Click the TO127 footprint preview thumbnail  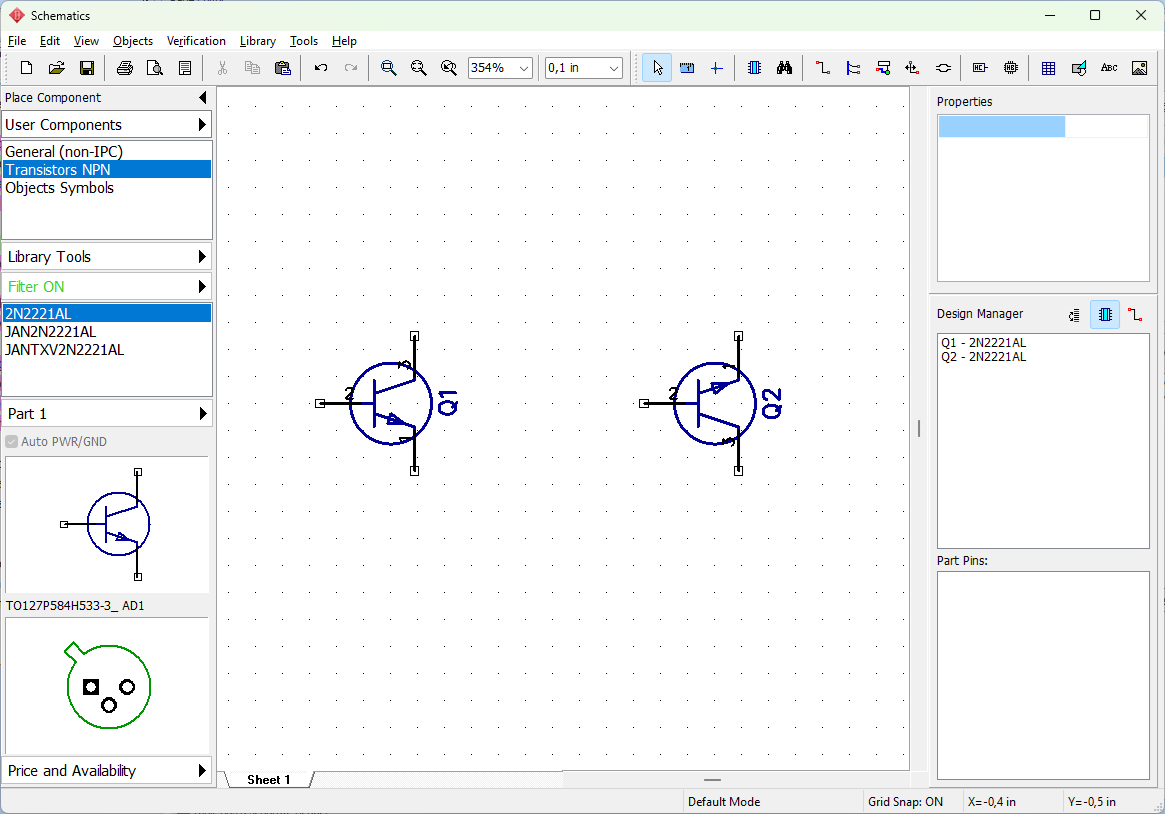pos(107,686)
